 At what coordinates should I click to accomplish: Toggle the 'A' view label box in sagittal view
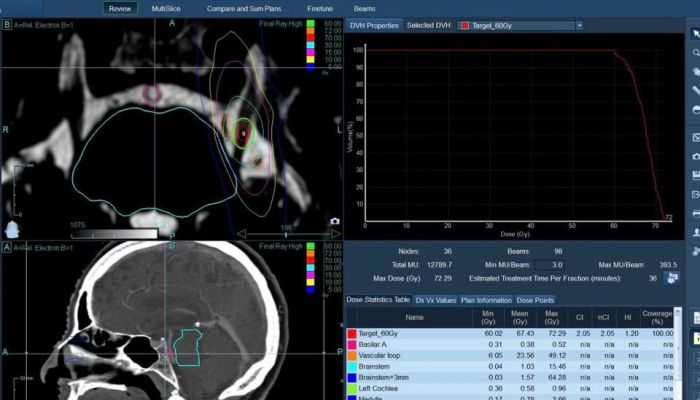click(x=8, y=246)
